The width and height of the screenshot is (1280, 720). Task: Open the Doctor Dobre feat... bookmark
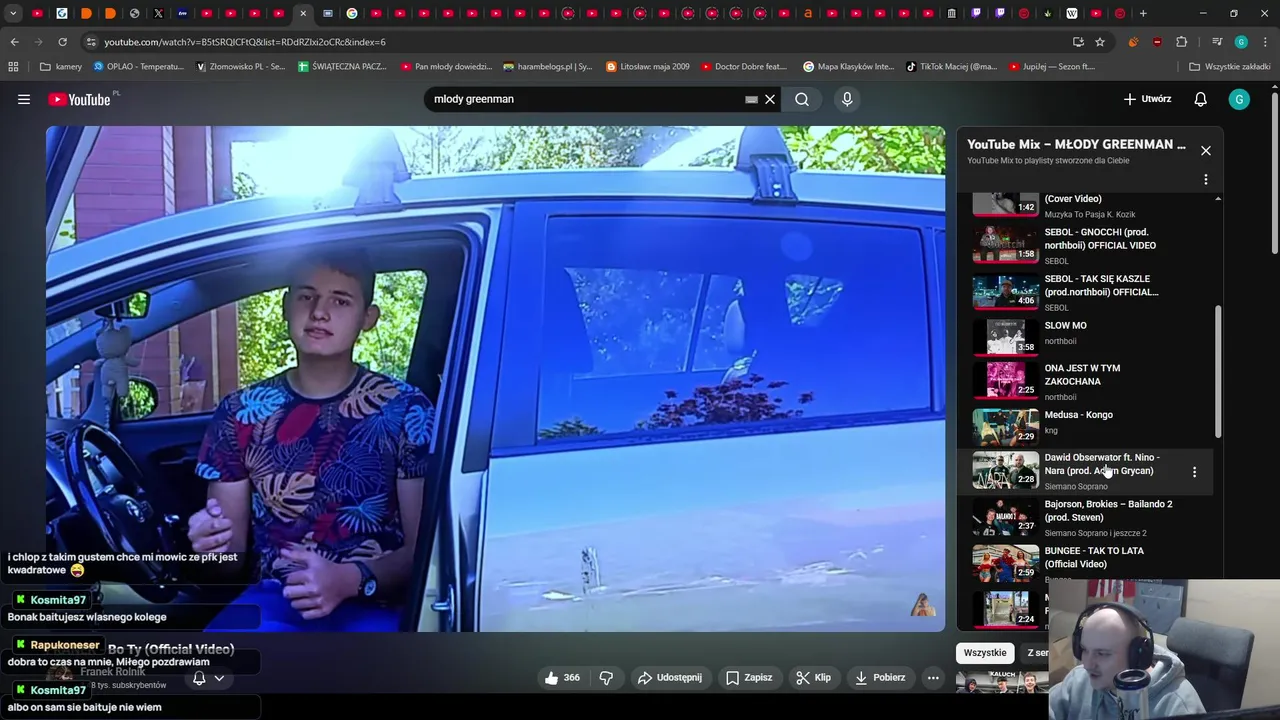[x=744, y=67]
